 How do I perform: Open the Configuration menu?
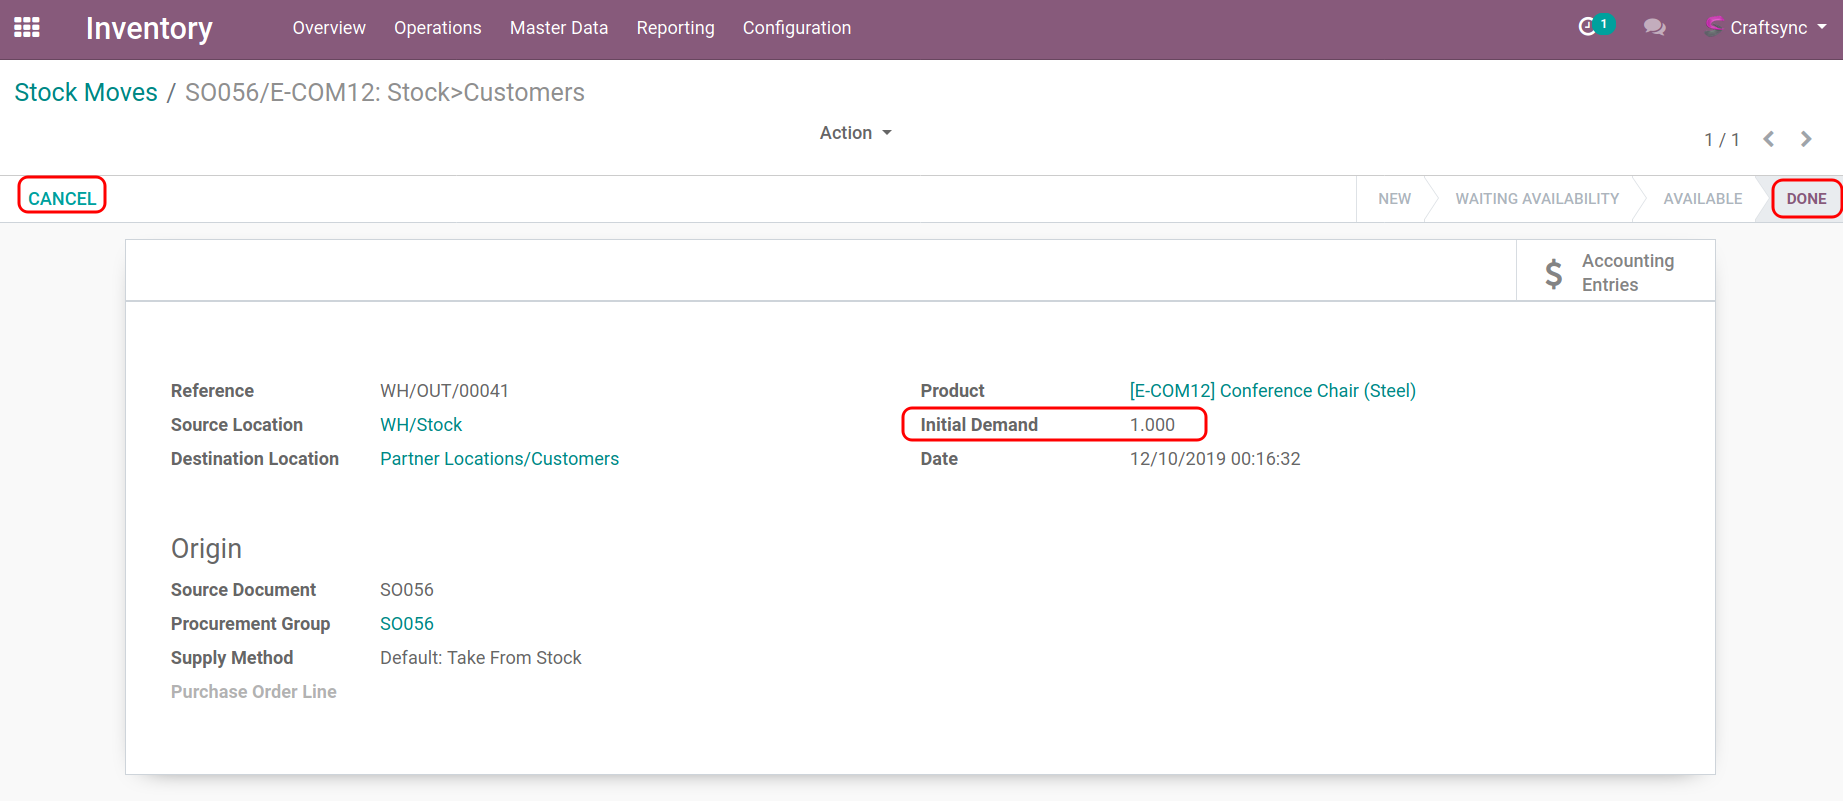click(x=796, y=28)
